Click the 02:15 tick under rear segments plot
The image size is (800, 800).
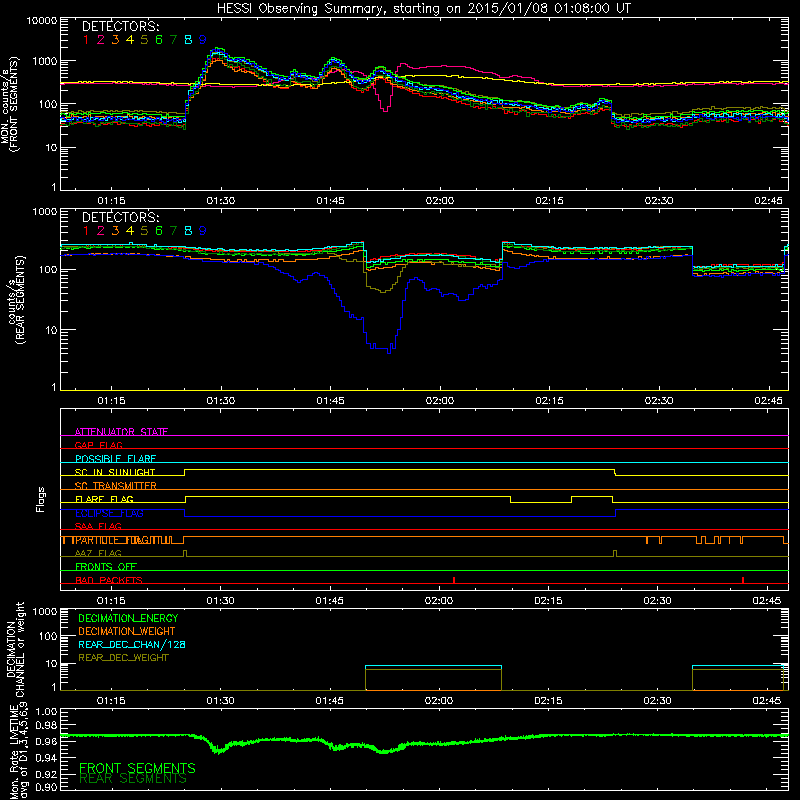[x=549, y=401]
